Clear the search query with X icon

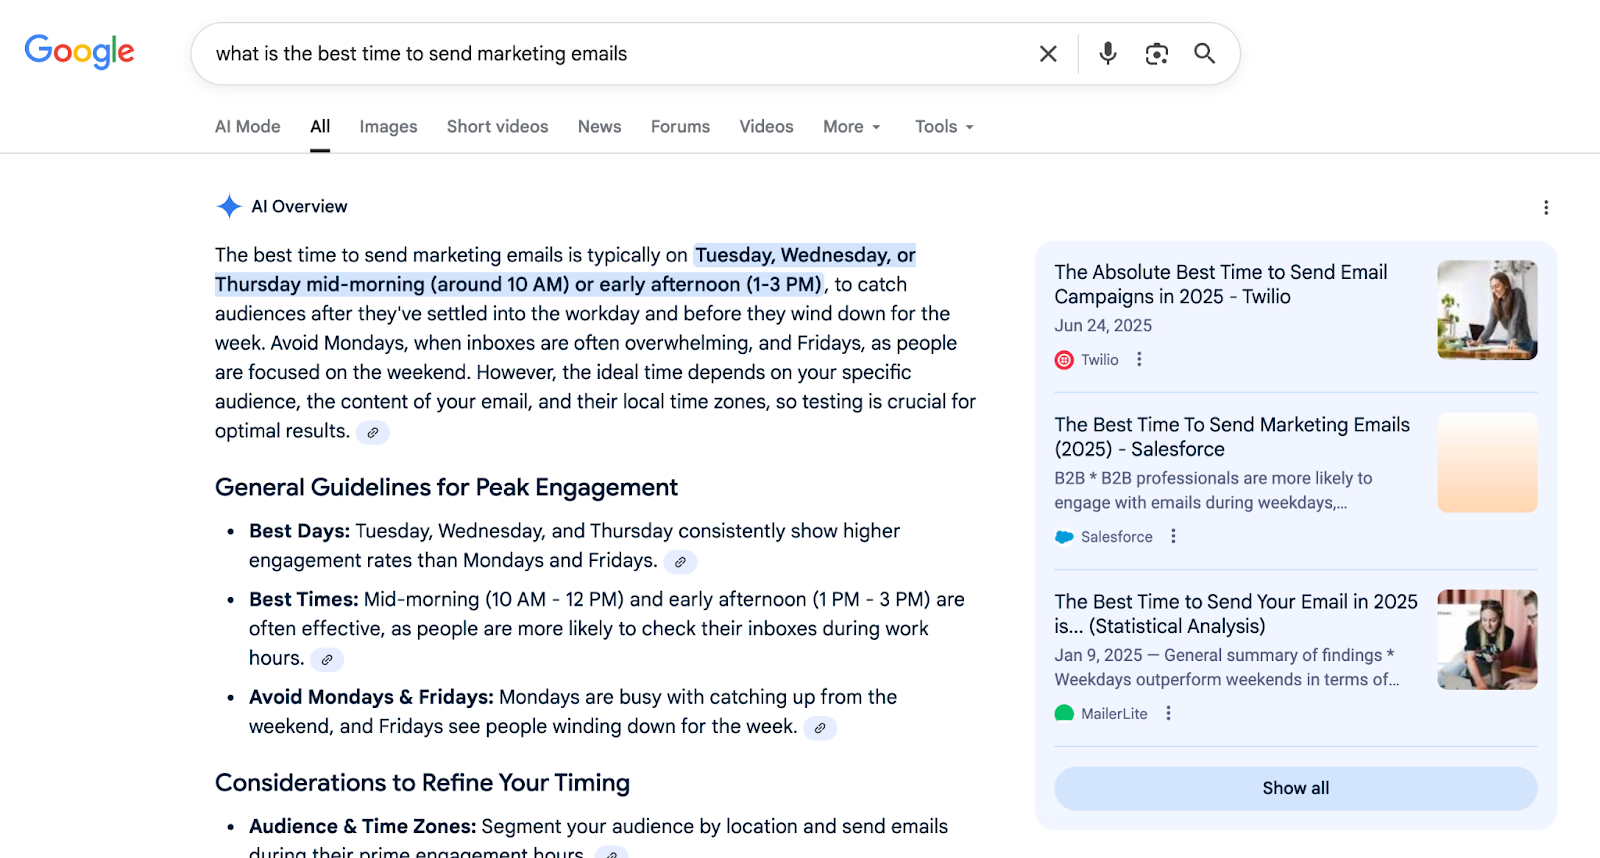click(x=1047, y=54)
